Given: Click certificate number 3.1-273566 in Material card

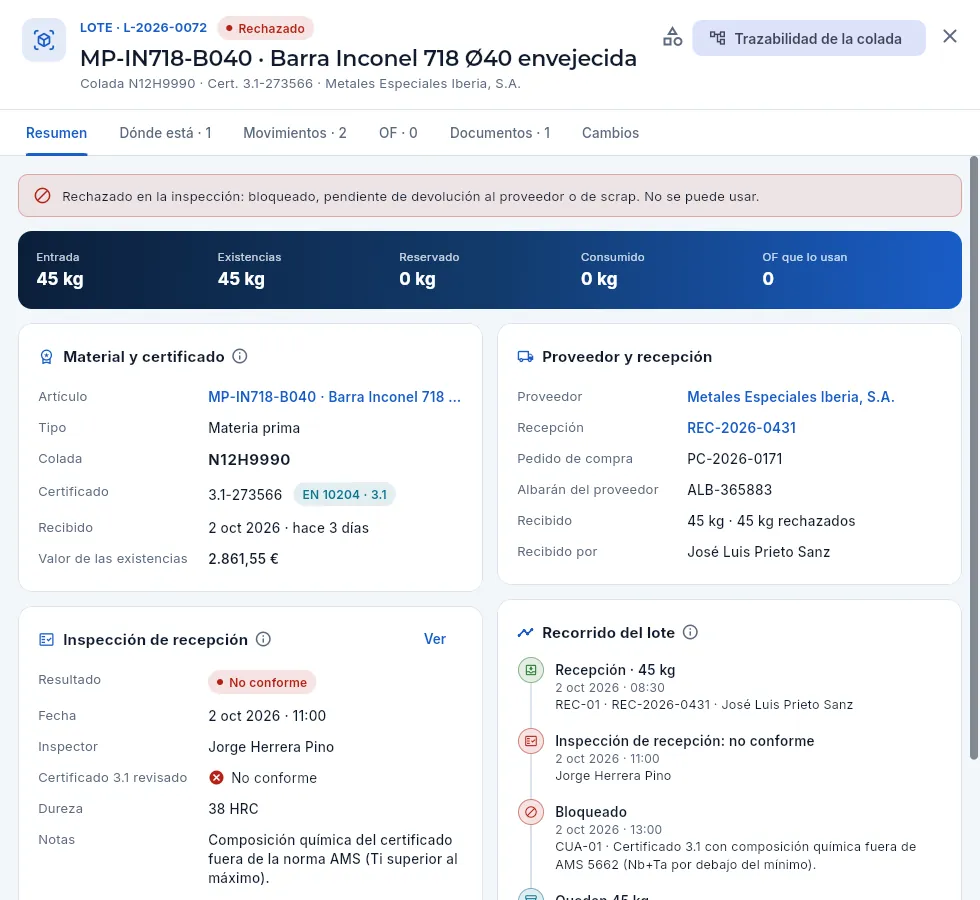Looking at the screenshot, I should [245, 495].
